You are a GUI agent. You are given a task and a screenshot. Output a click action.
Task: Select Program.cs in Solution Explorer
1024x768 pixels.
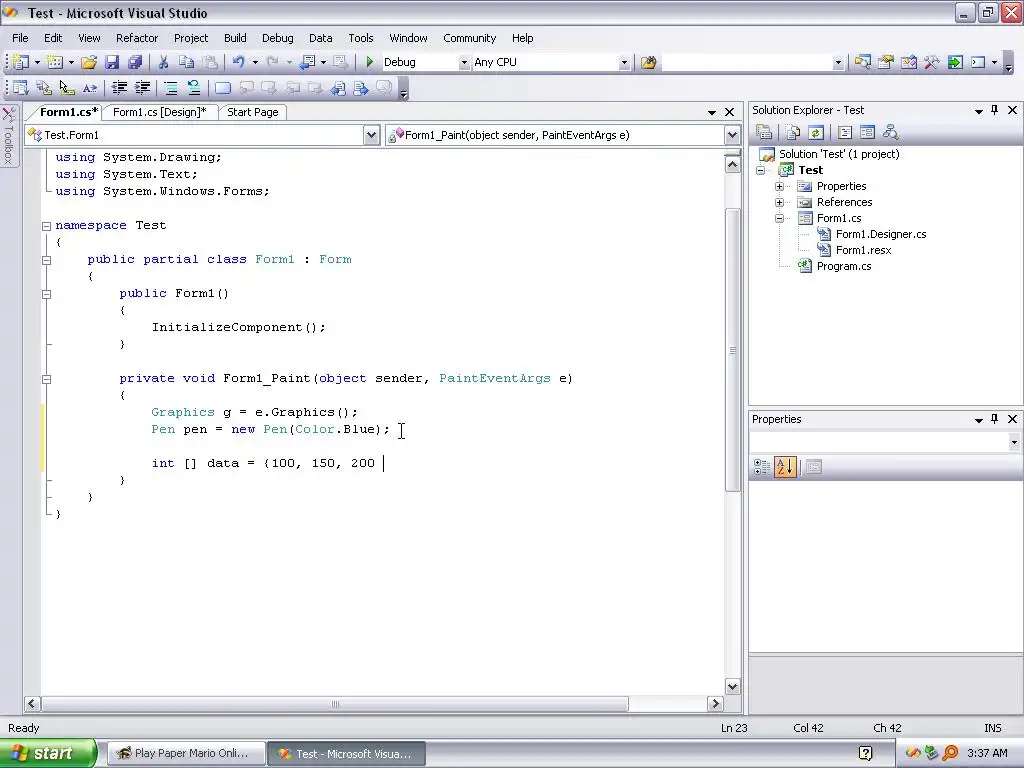(x=844, y=266)
